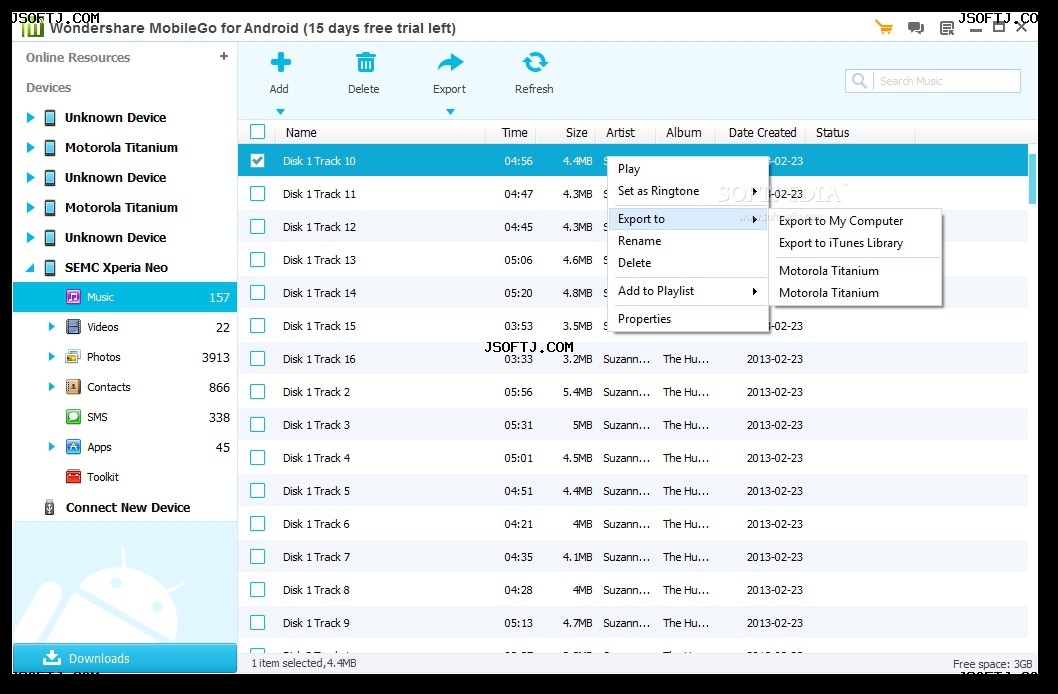Check the Disk 1 Track 11 checkbox
The height and width of the screenshot is (694, 1058).
(x=257, y=194)
